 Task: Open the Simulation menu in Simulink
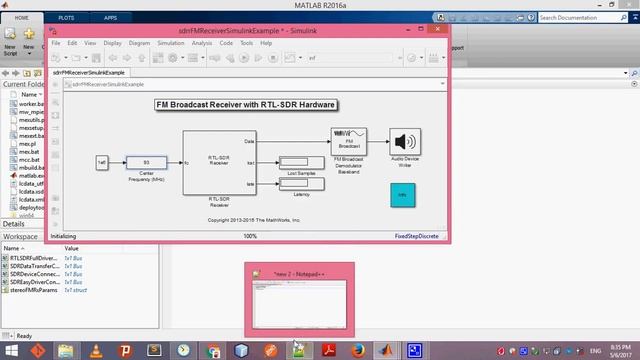(171, 43)
